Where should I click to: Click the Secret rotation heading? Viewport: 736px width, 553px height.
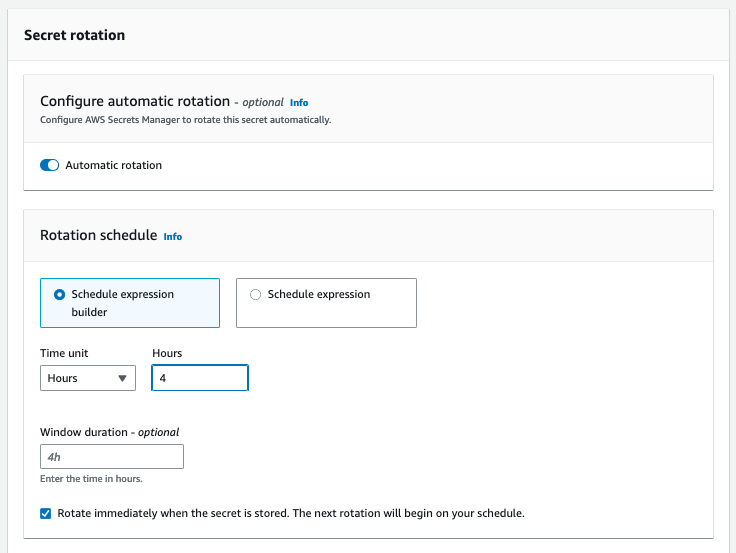75,35
